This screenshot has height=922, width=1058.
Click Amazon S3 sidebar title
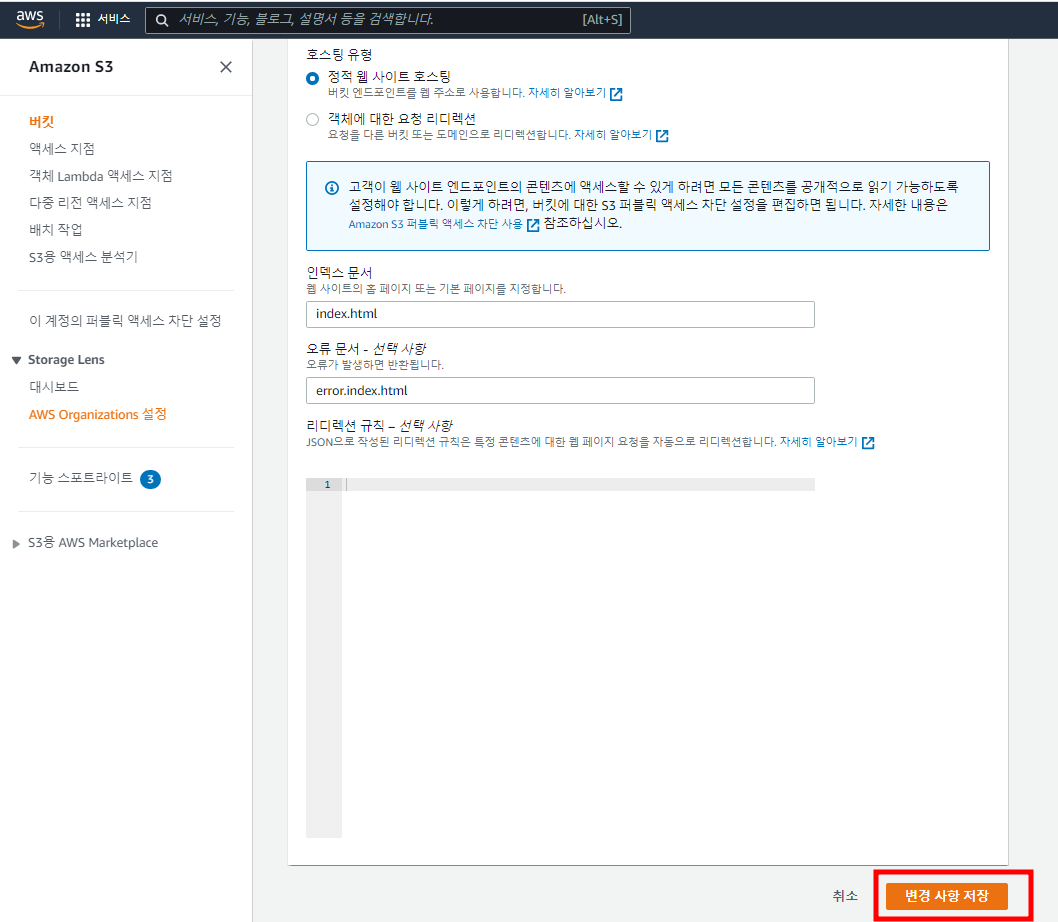pos(71,67)
